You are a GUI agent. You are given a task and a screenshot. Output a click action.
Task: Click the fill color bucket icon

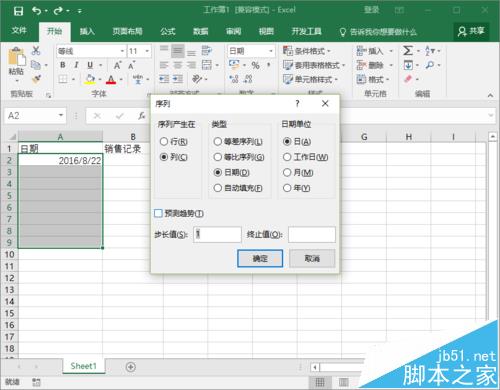[89, 79]
